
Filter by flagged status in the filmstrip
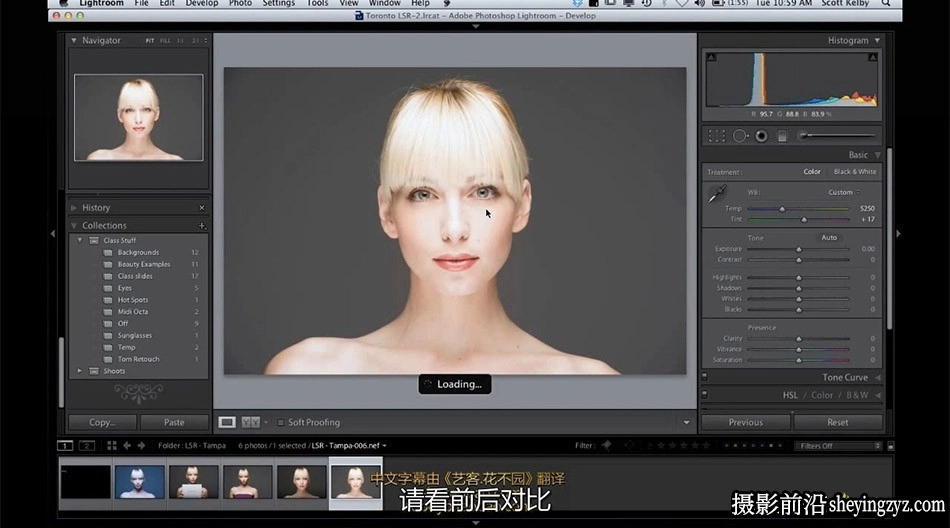(x=606, y=446)
